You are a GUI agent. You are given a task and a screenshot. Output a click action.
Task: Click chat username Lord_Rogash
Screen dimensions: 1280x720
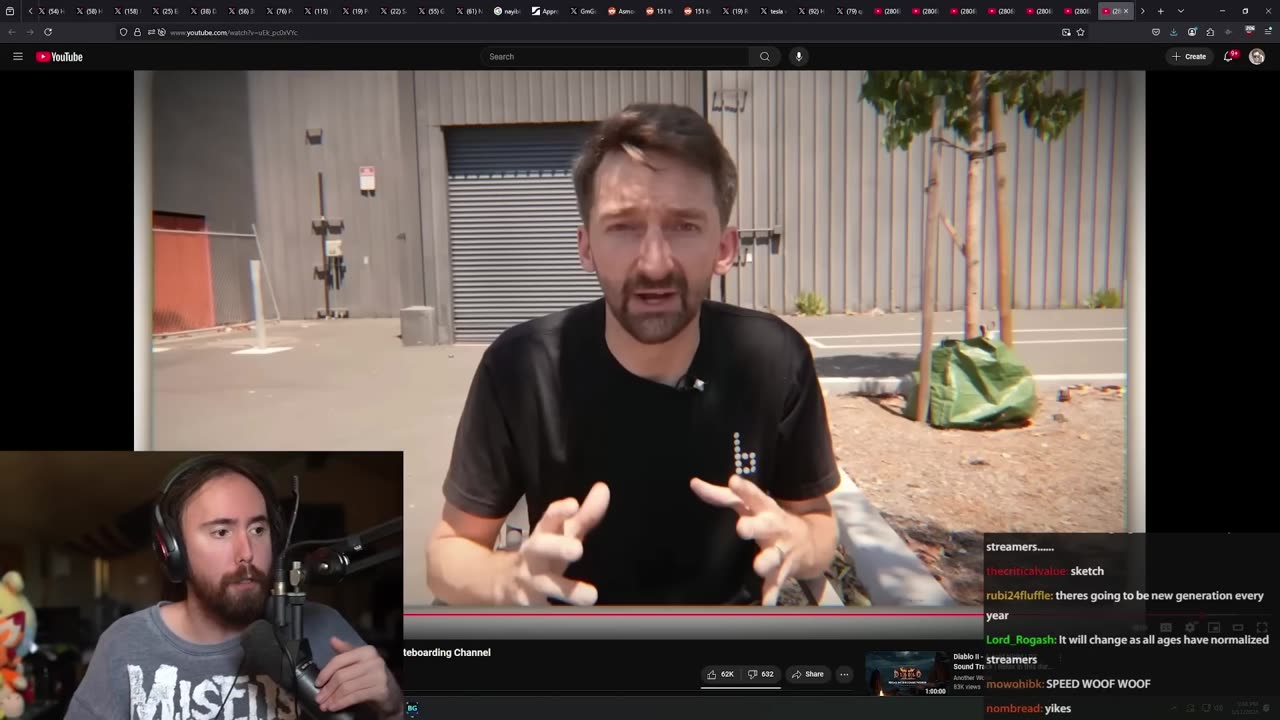pyautogui.click(x=1020, y=640)
